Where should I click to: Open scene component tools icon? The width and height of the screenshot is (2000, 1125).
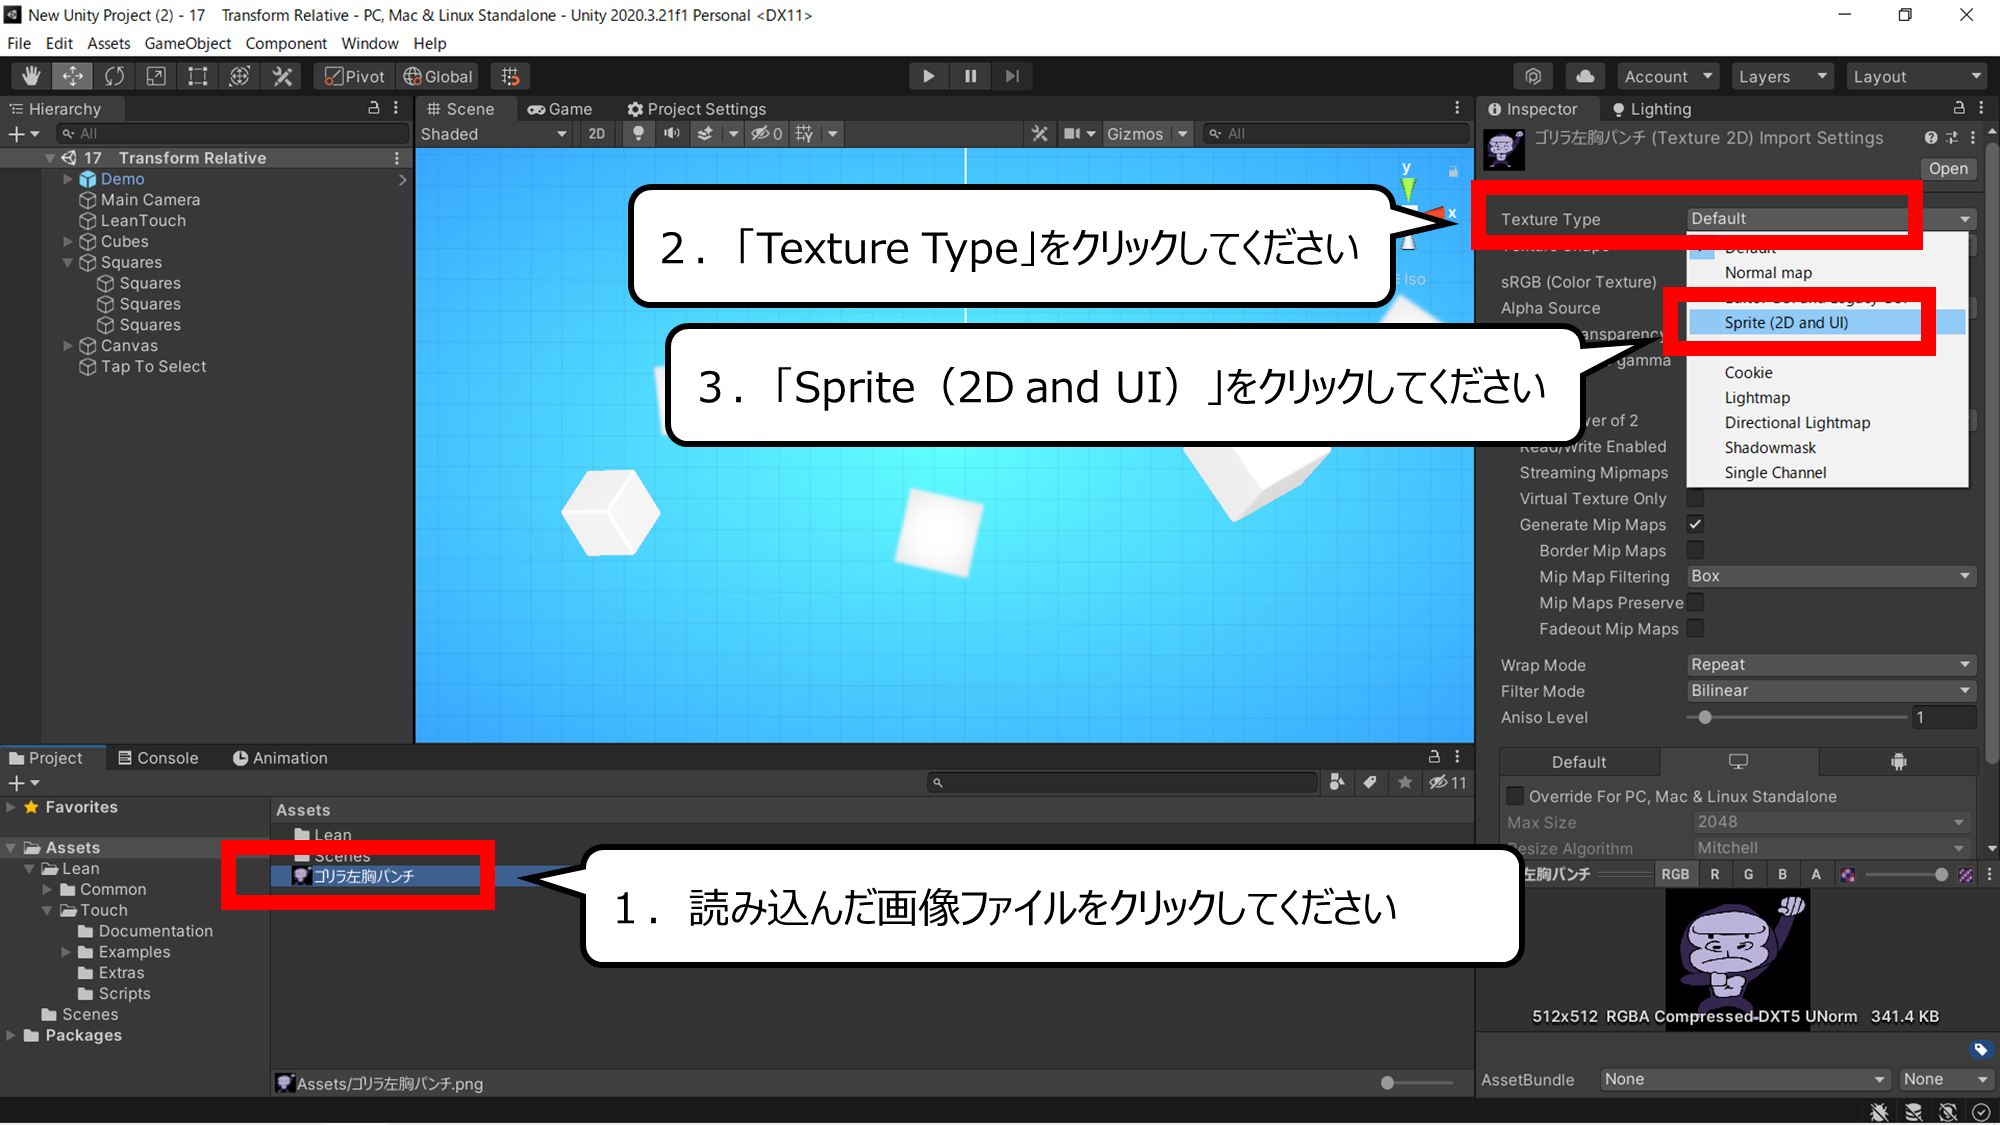1040,133
